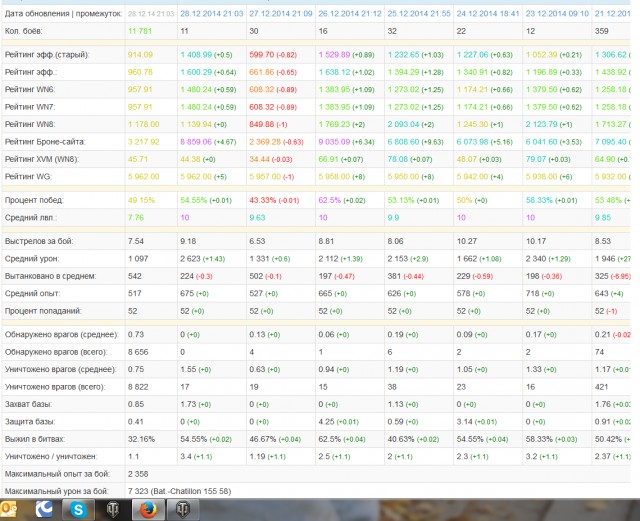Select total spotted enemies value 8 656
The width and height of the screenshot is (640, 521).
click(138, 352)
